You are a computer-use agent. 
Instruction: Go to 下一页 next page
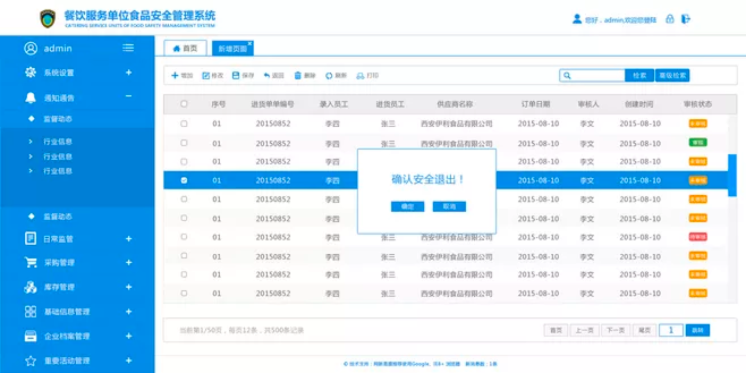(616, 330)
